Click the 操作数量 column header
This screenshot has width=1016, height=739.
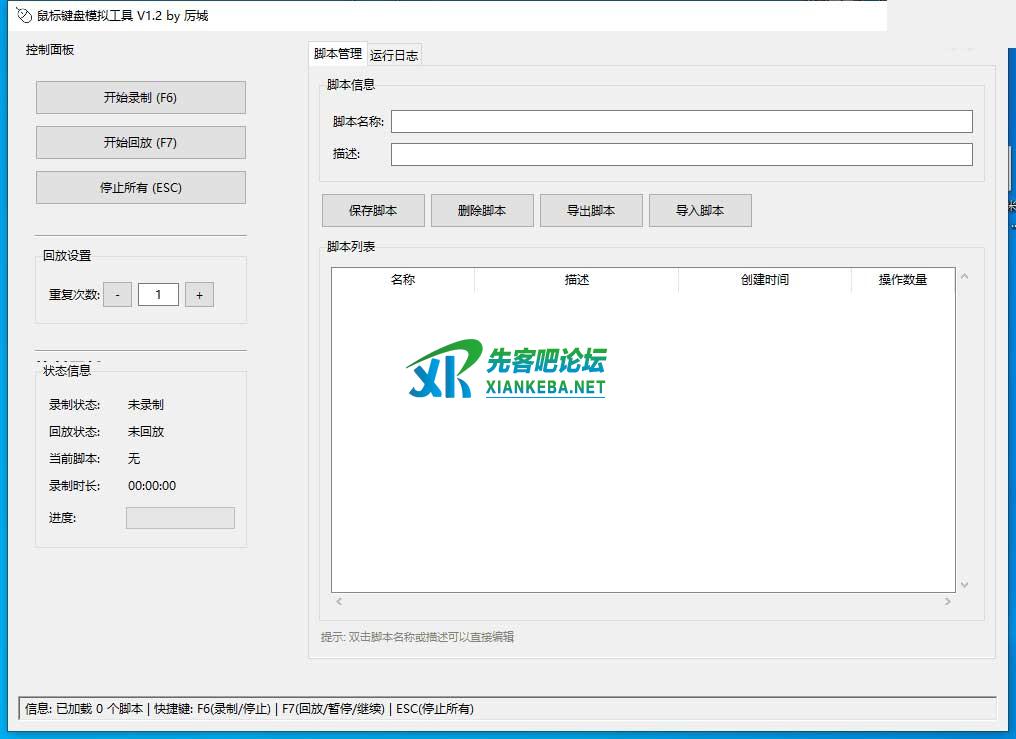coord(902,280)
